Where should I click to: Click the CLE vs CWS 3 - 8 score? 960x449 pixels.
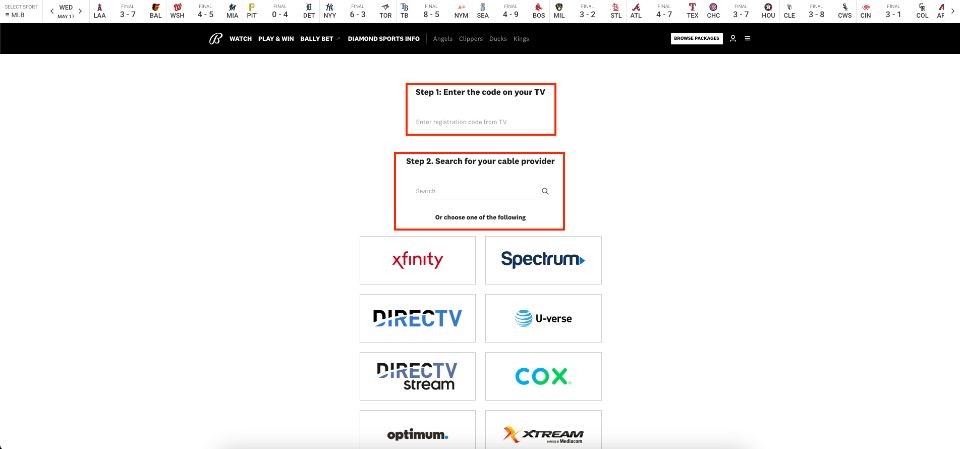[x=816, y=14]
